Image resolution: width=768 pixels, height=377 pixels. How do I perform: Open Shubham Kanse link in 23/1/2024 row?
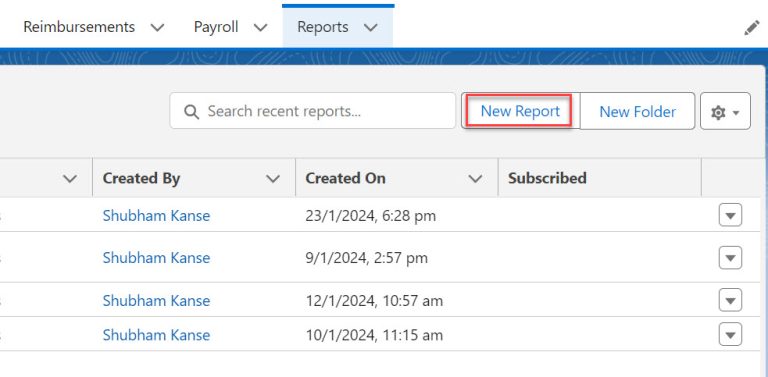click(x=156, y=215)
